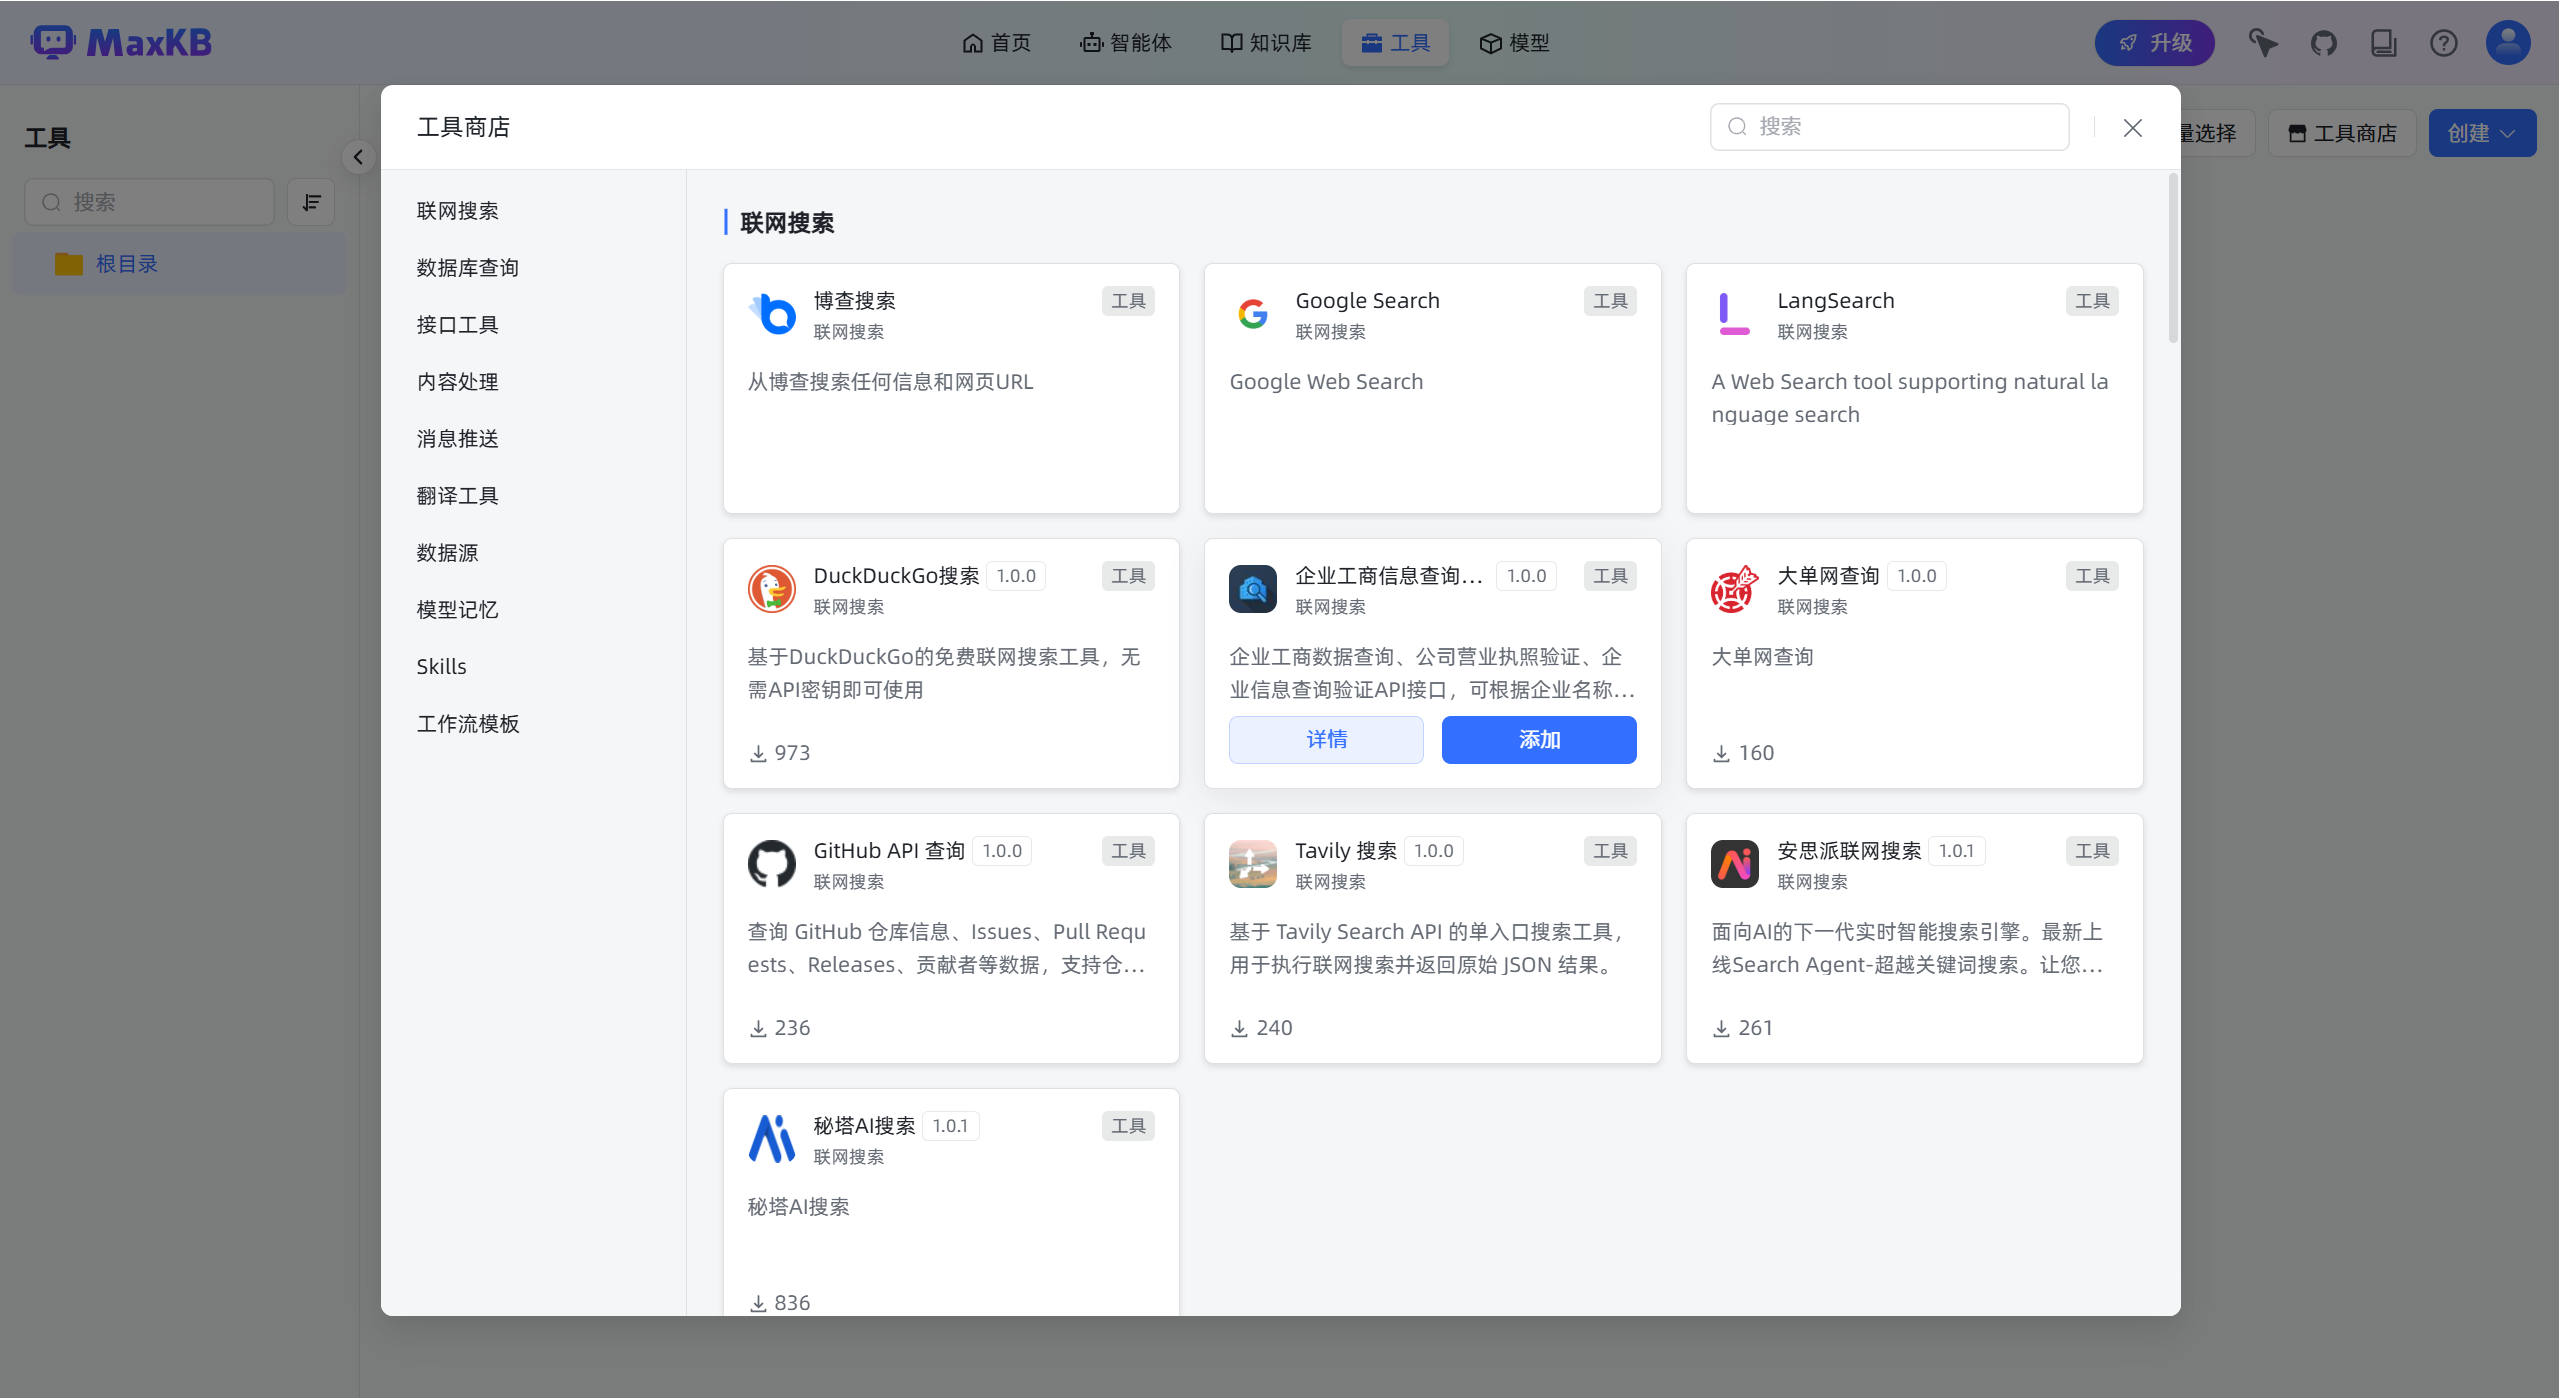The height and width of the screenshot is (1398, 2559).
Task: Select the 根目录 tree item
Action: point(180,264)
